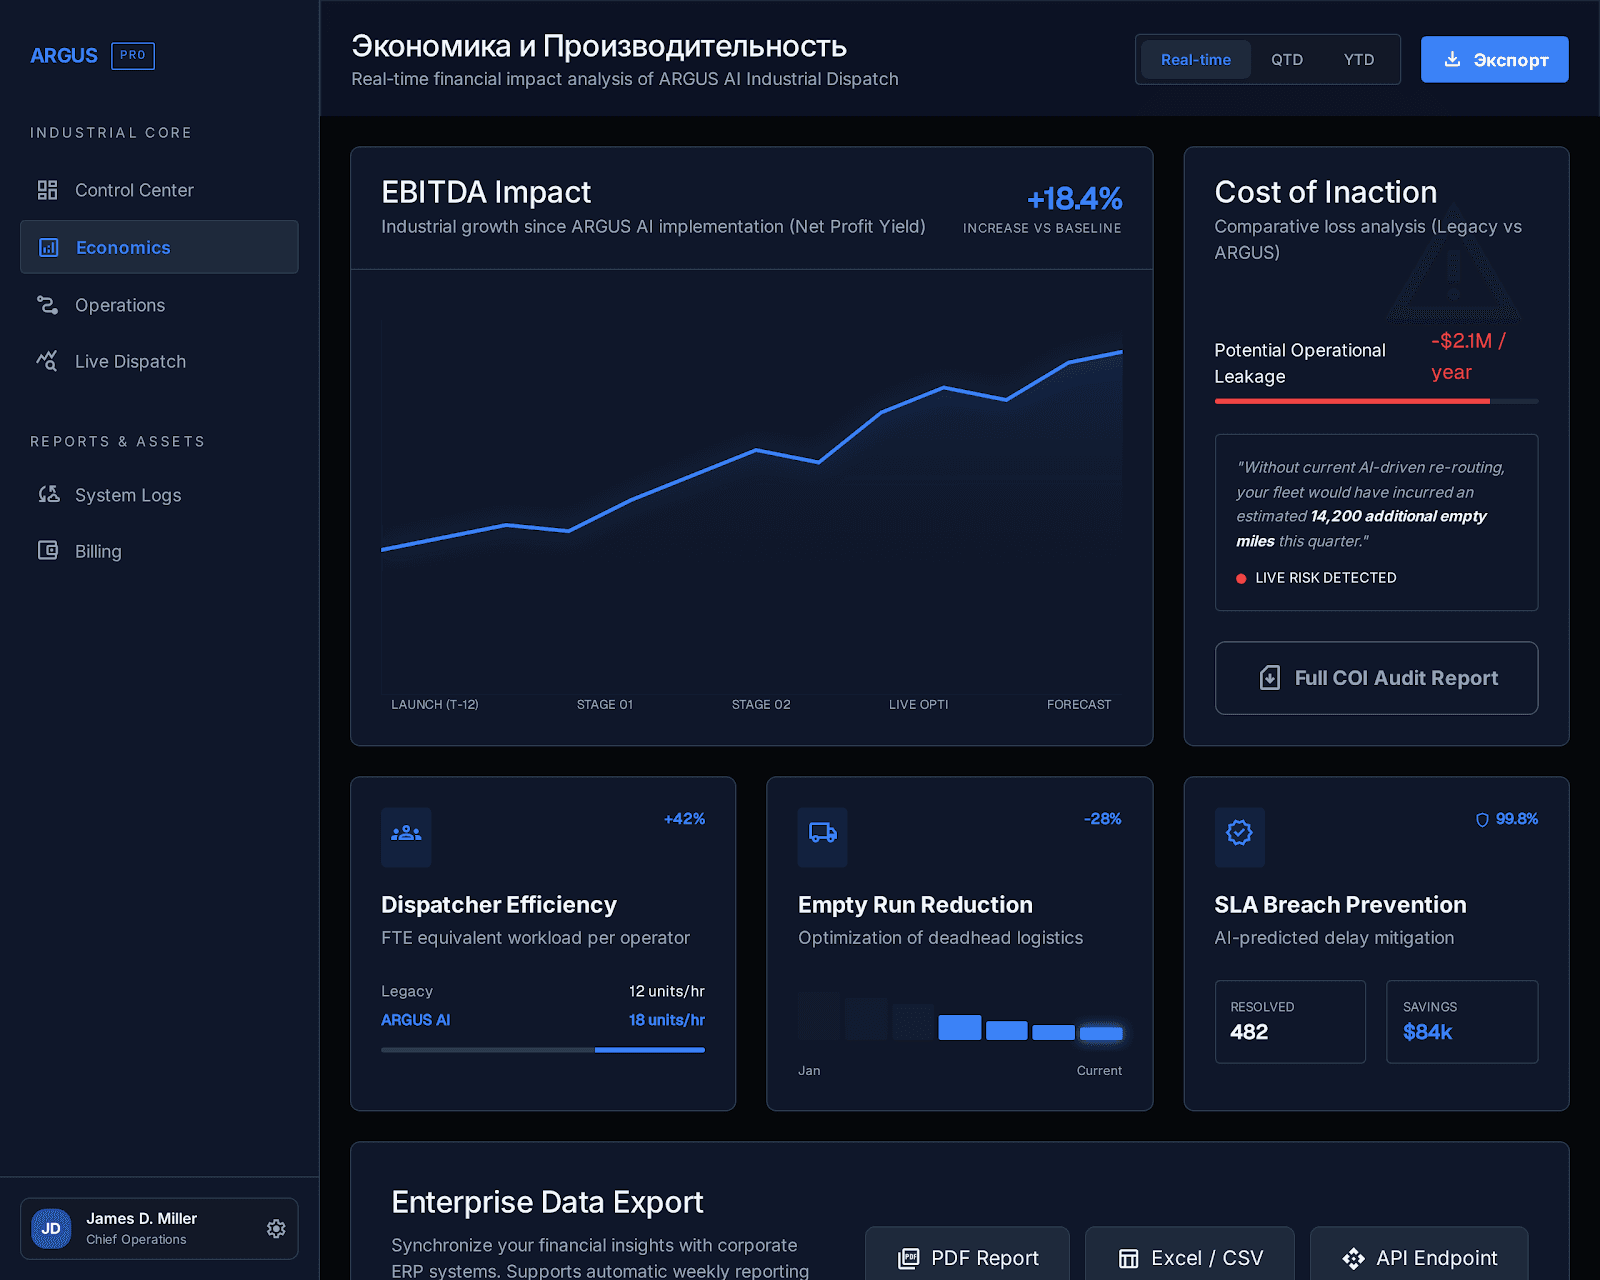Export as PDF Report

(967, 1256)
